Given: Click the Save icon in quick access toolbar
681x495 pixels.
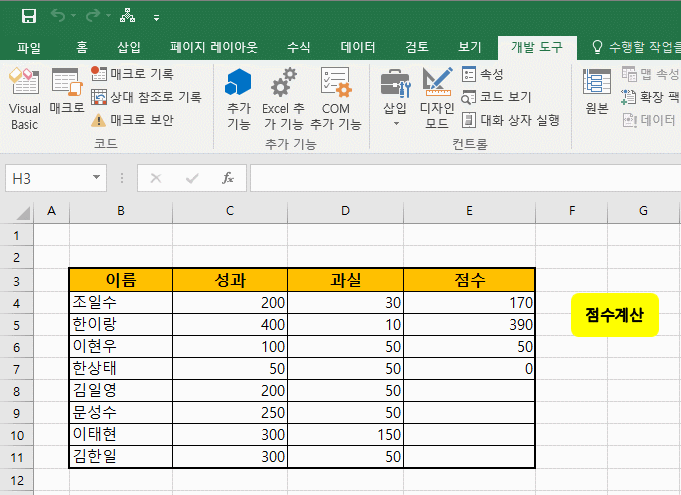Looking at the screenshot, I should click(x=29, y=16).
